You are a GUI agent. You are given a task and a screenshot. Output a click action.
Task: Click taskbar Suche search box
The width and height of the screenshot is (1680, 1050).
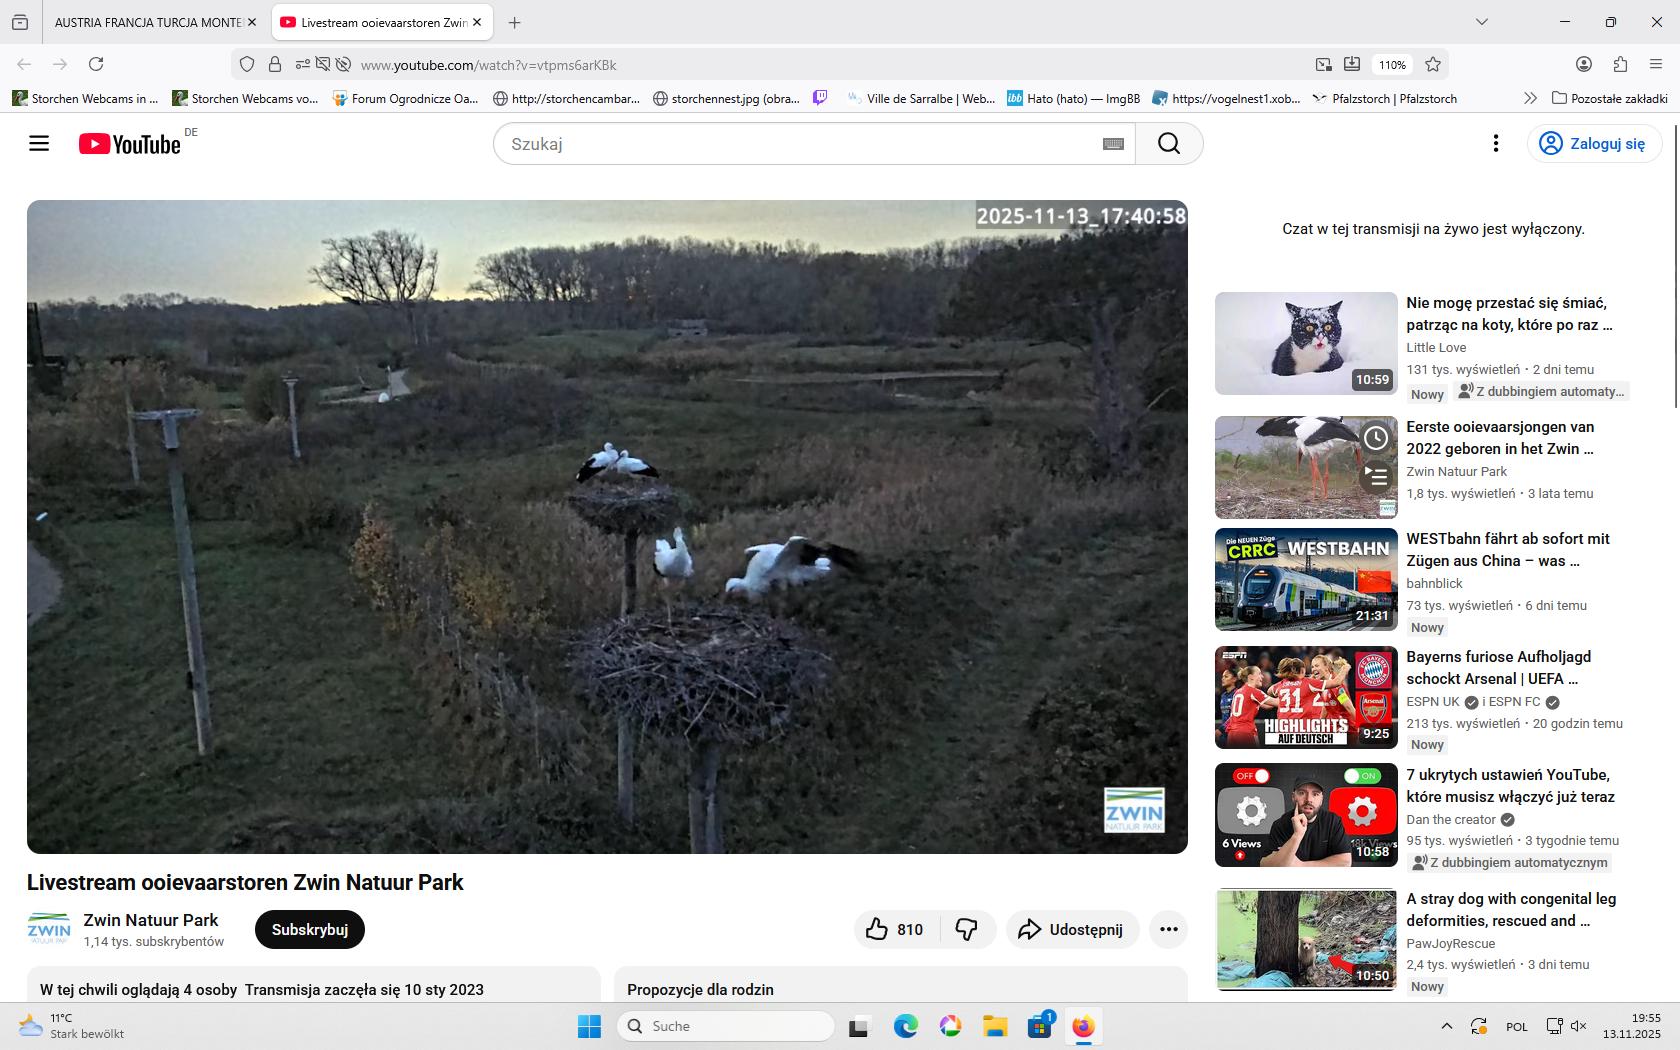[x=726, y=1026]
